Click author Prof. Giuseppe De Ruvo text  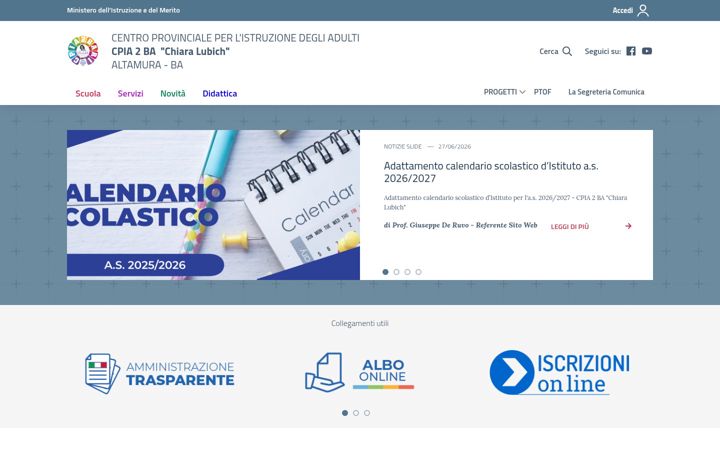(461, 225)
